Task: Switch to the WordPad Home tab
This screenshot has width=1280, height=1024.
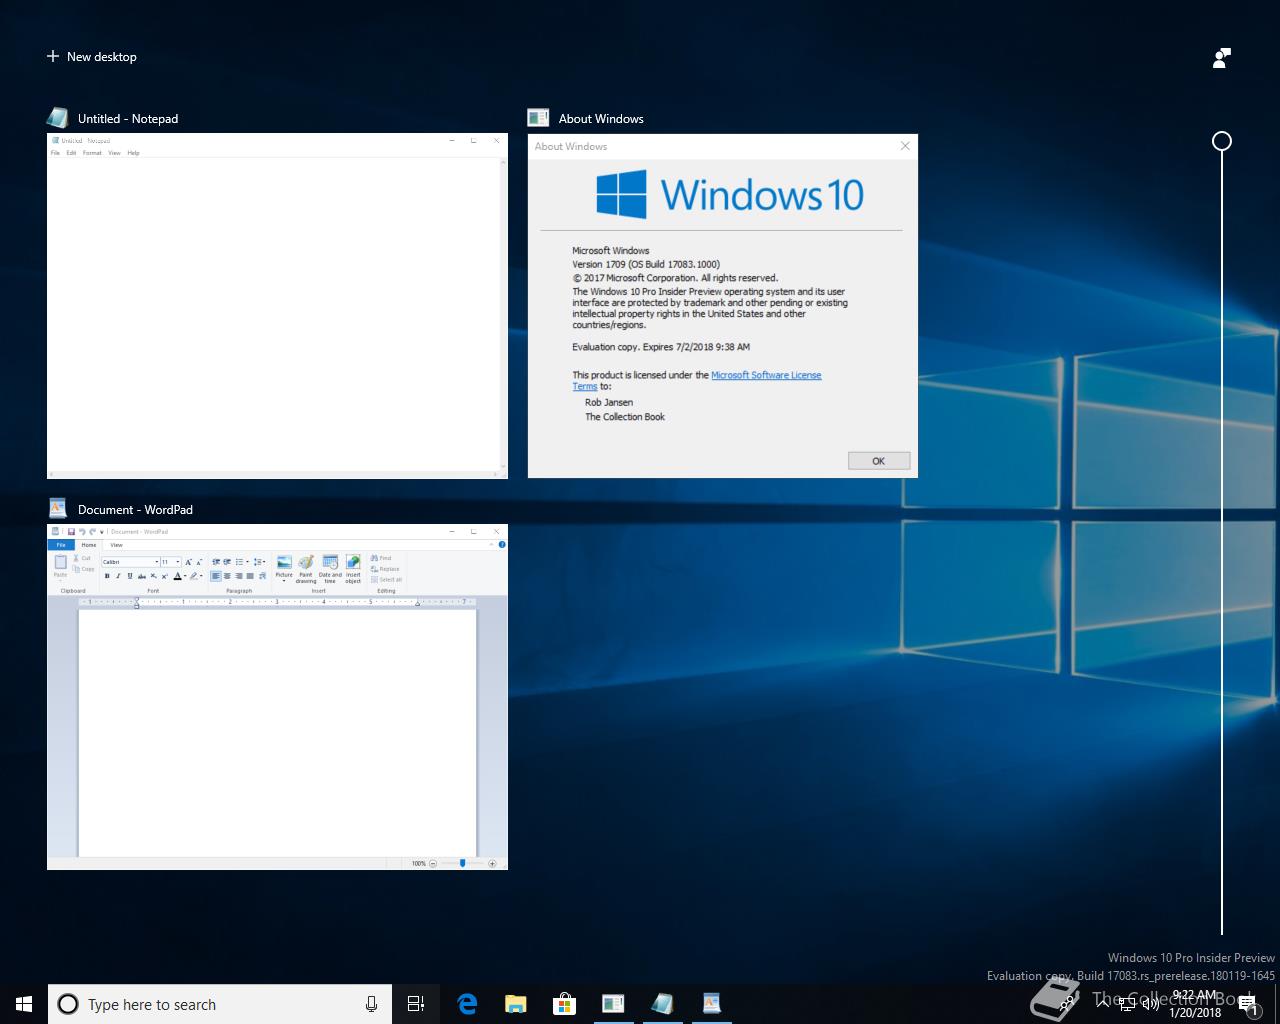Action: click(89, 545)
